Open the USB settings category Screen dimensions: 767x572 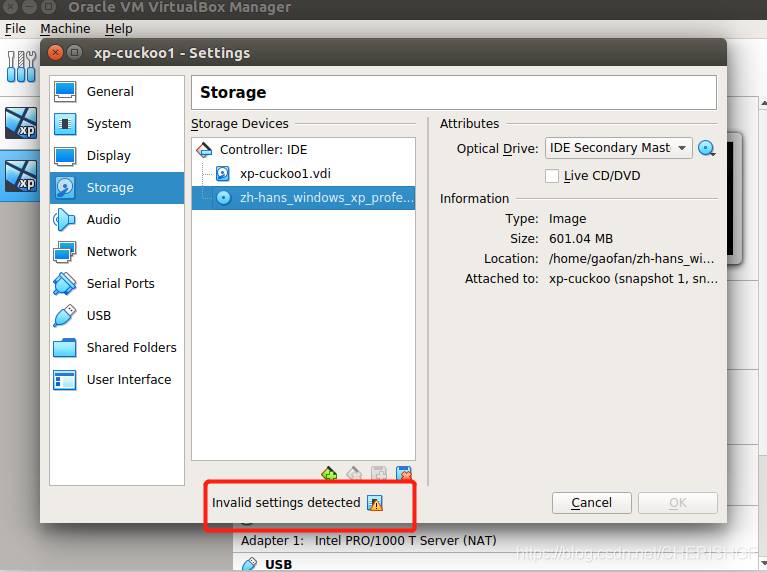click(117, 316)
